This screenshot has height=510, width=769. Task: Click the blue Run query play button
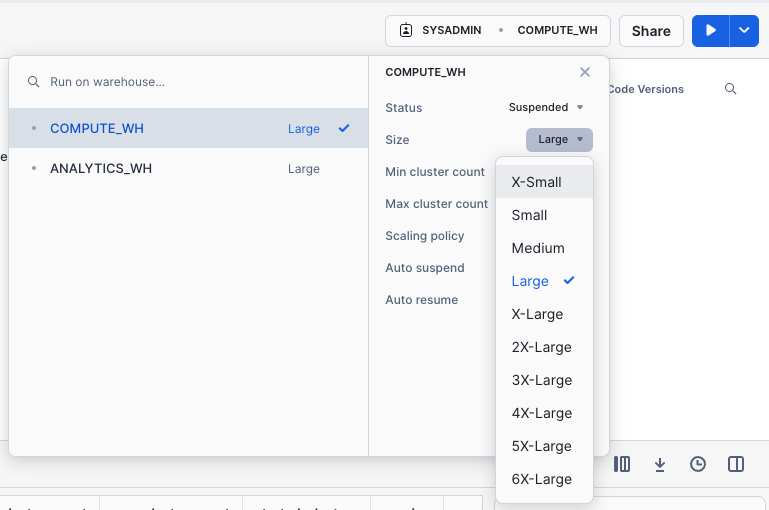pos(711,31)
